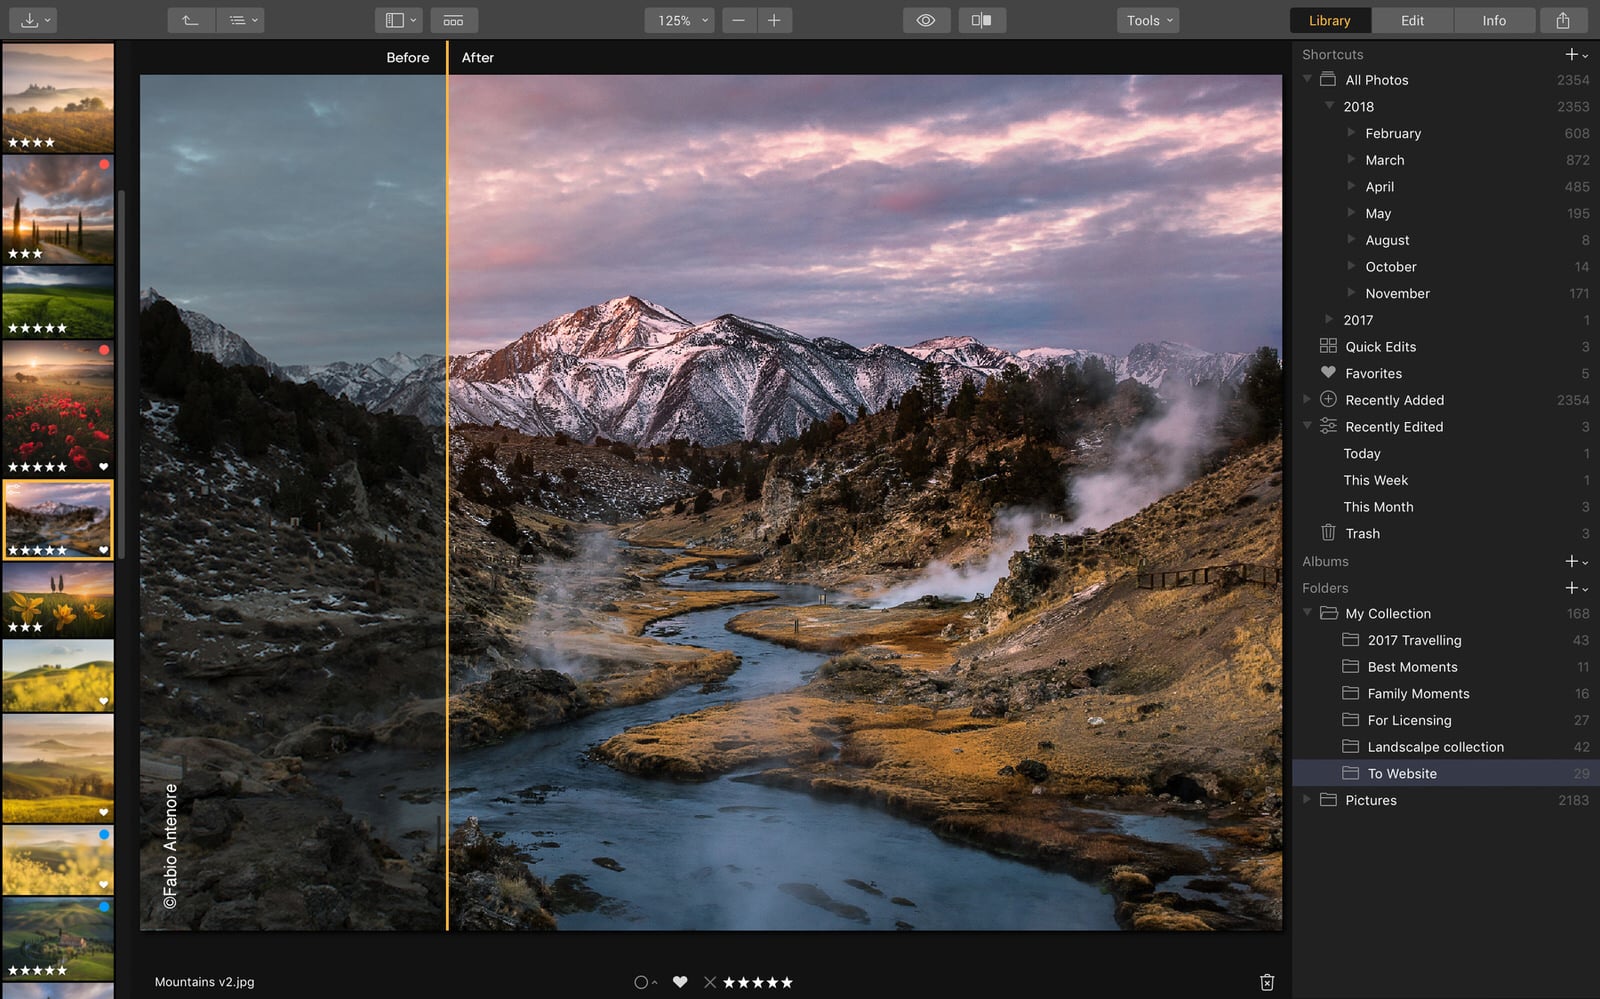Open the For Licensing folder
1600x999 pixels.
[x=1410, y=720]
